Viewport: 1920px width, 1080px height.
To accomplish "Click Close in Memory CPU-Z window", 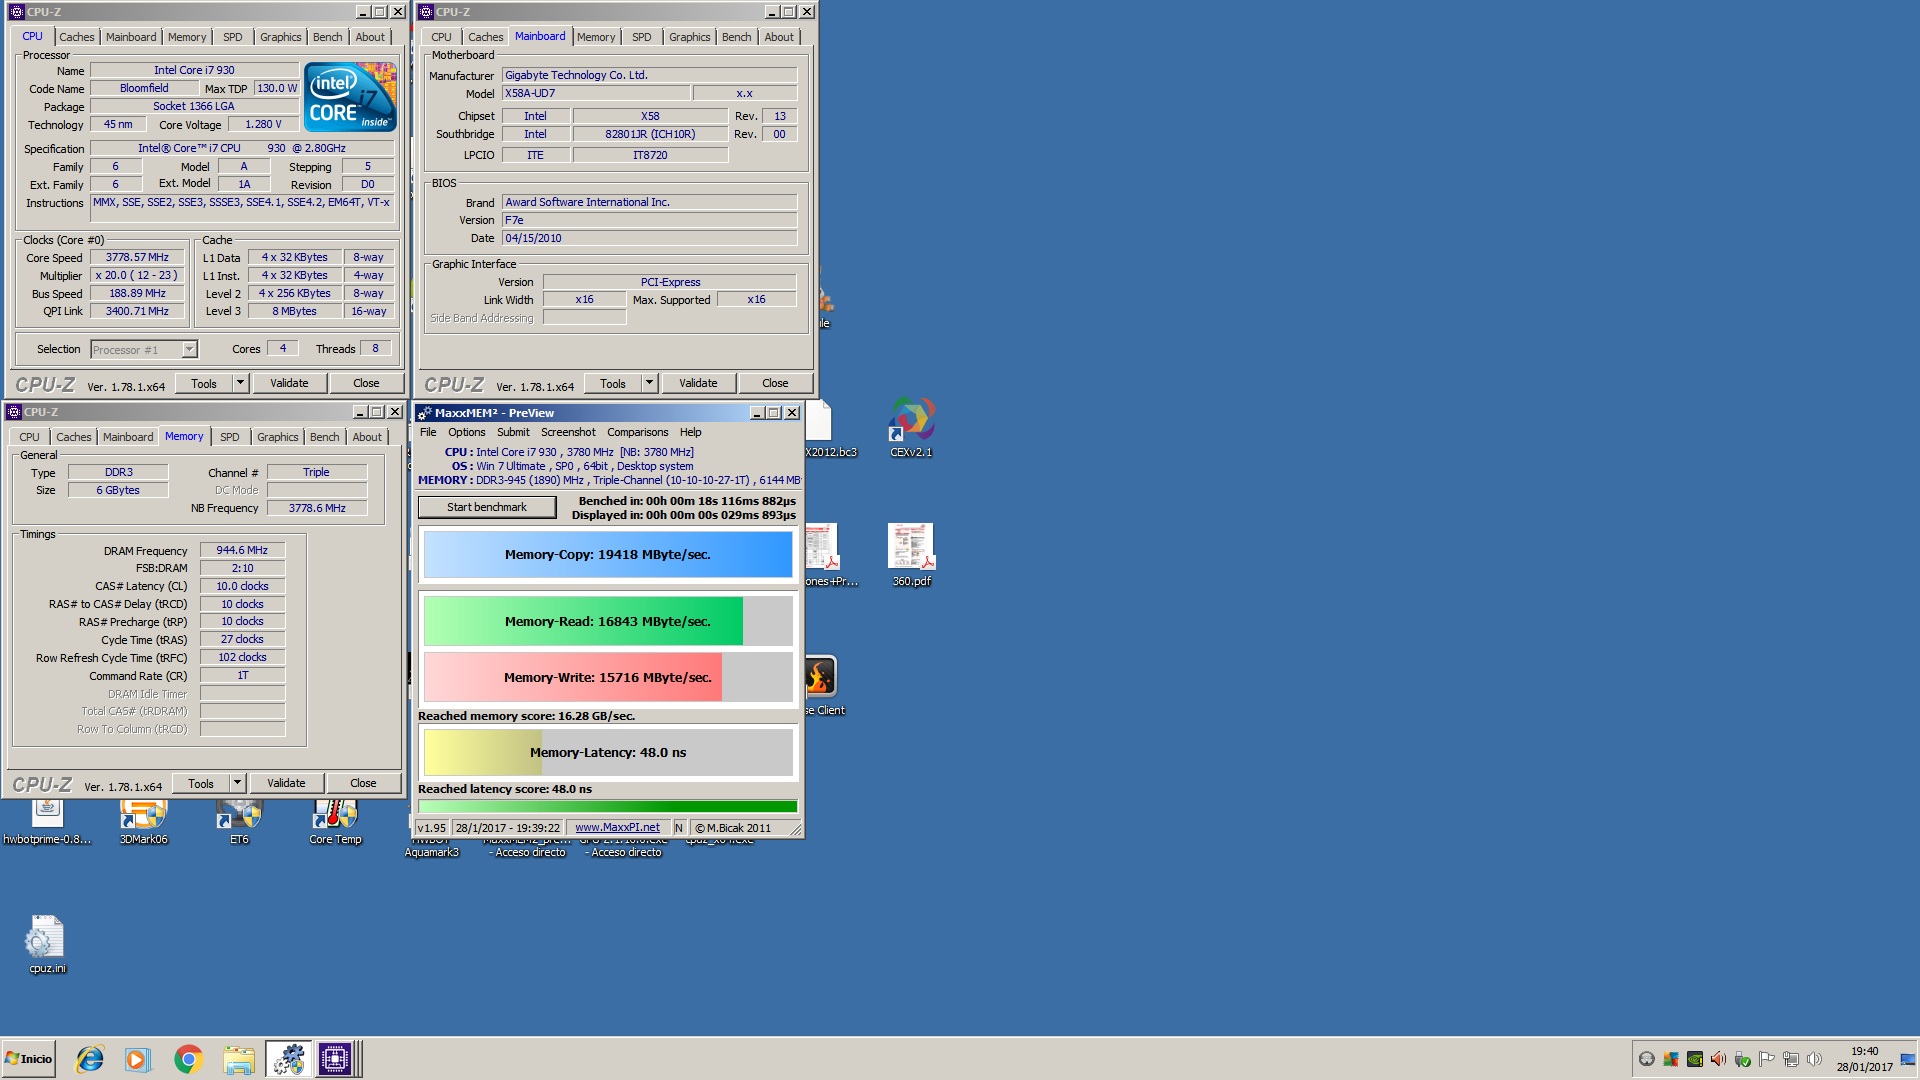I will pyautogui.click(x=363, y=783).
